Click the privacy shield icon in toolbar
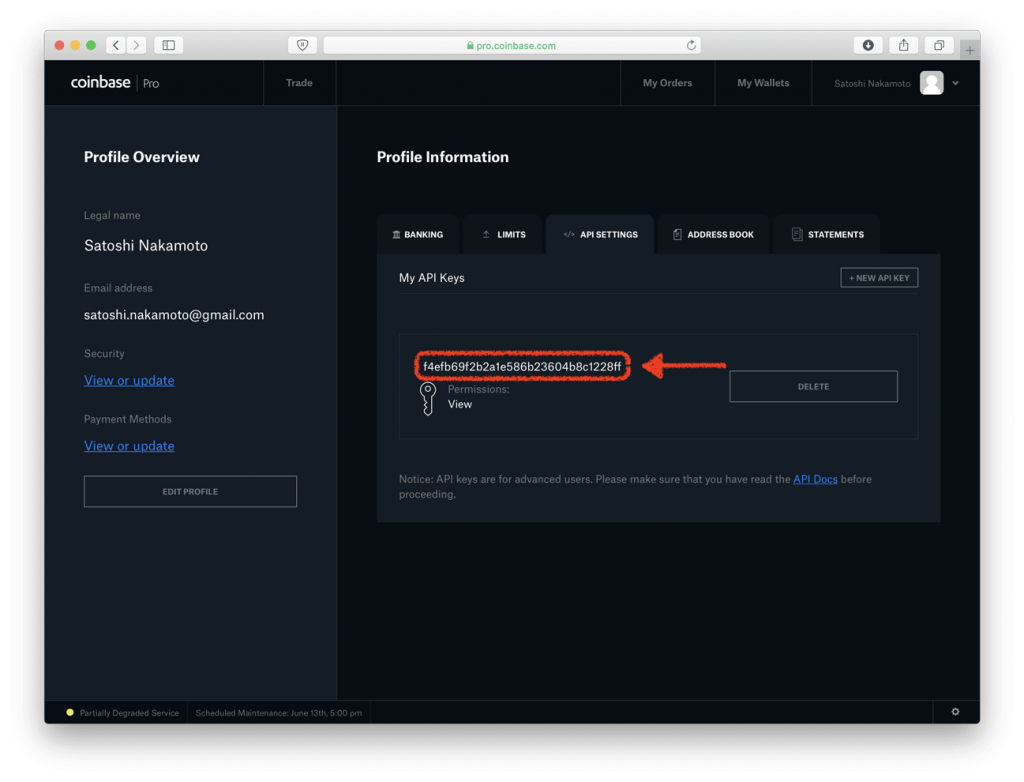Image resolution: width=1024 pixels, height=782 pixels. coord(302,45)
